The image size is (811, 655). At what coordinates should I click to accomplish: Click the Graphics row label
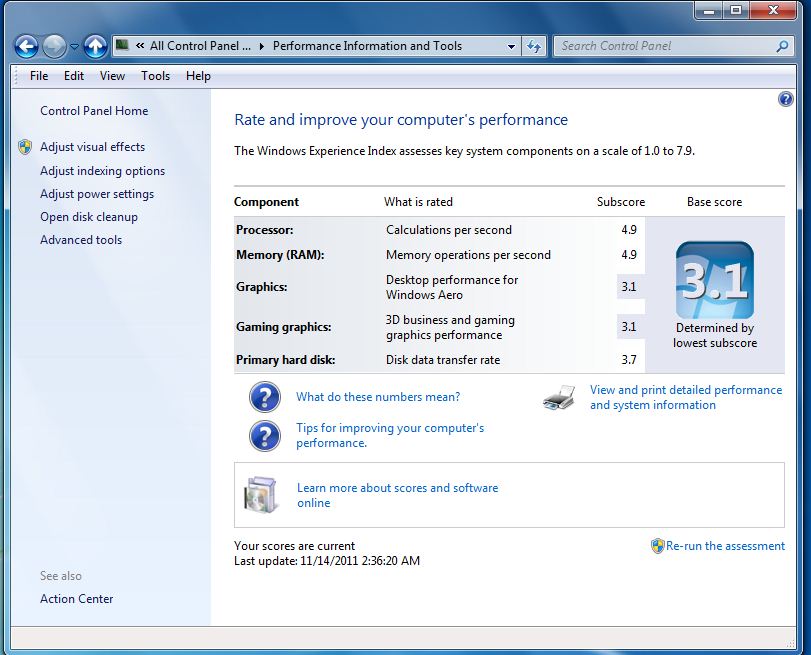point(261,287)
